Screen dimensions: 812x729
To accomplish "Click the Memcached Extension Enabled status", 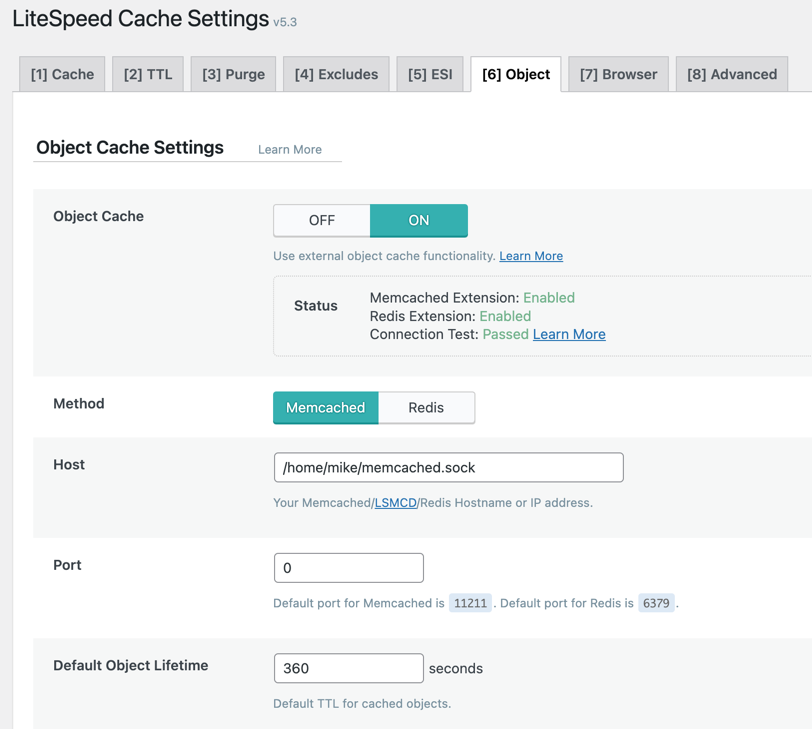I will coord(549,298).
